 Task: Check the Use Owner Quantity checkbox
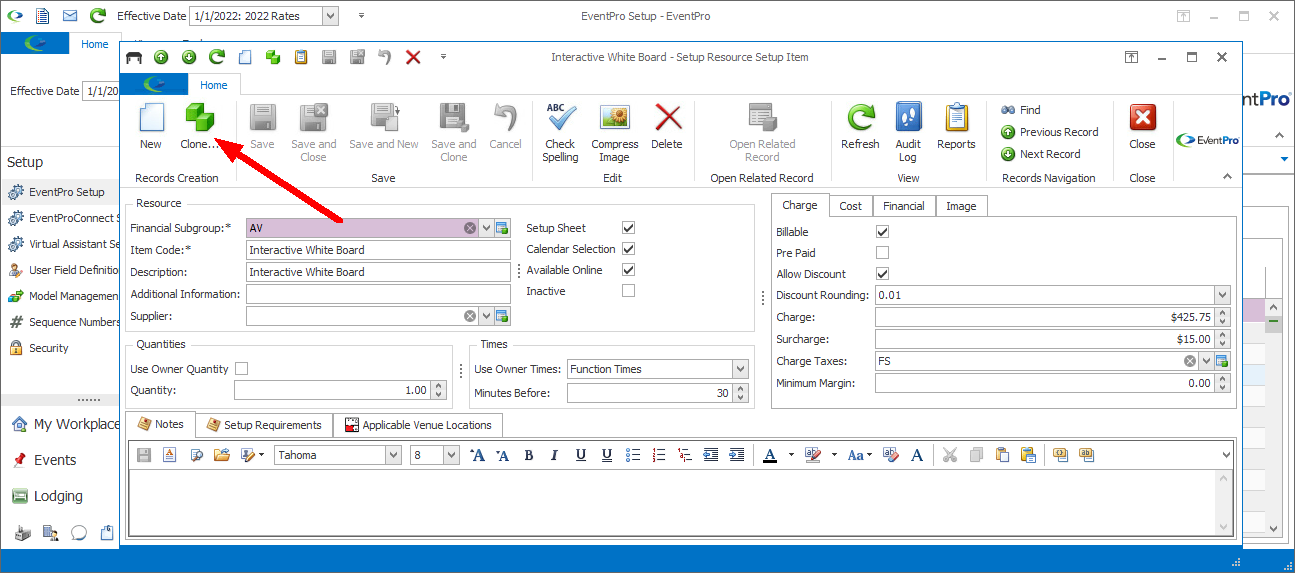(241, 369)
